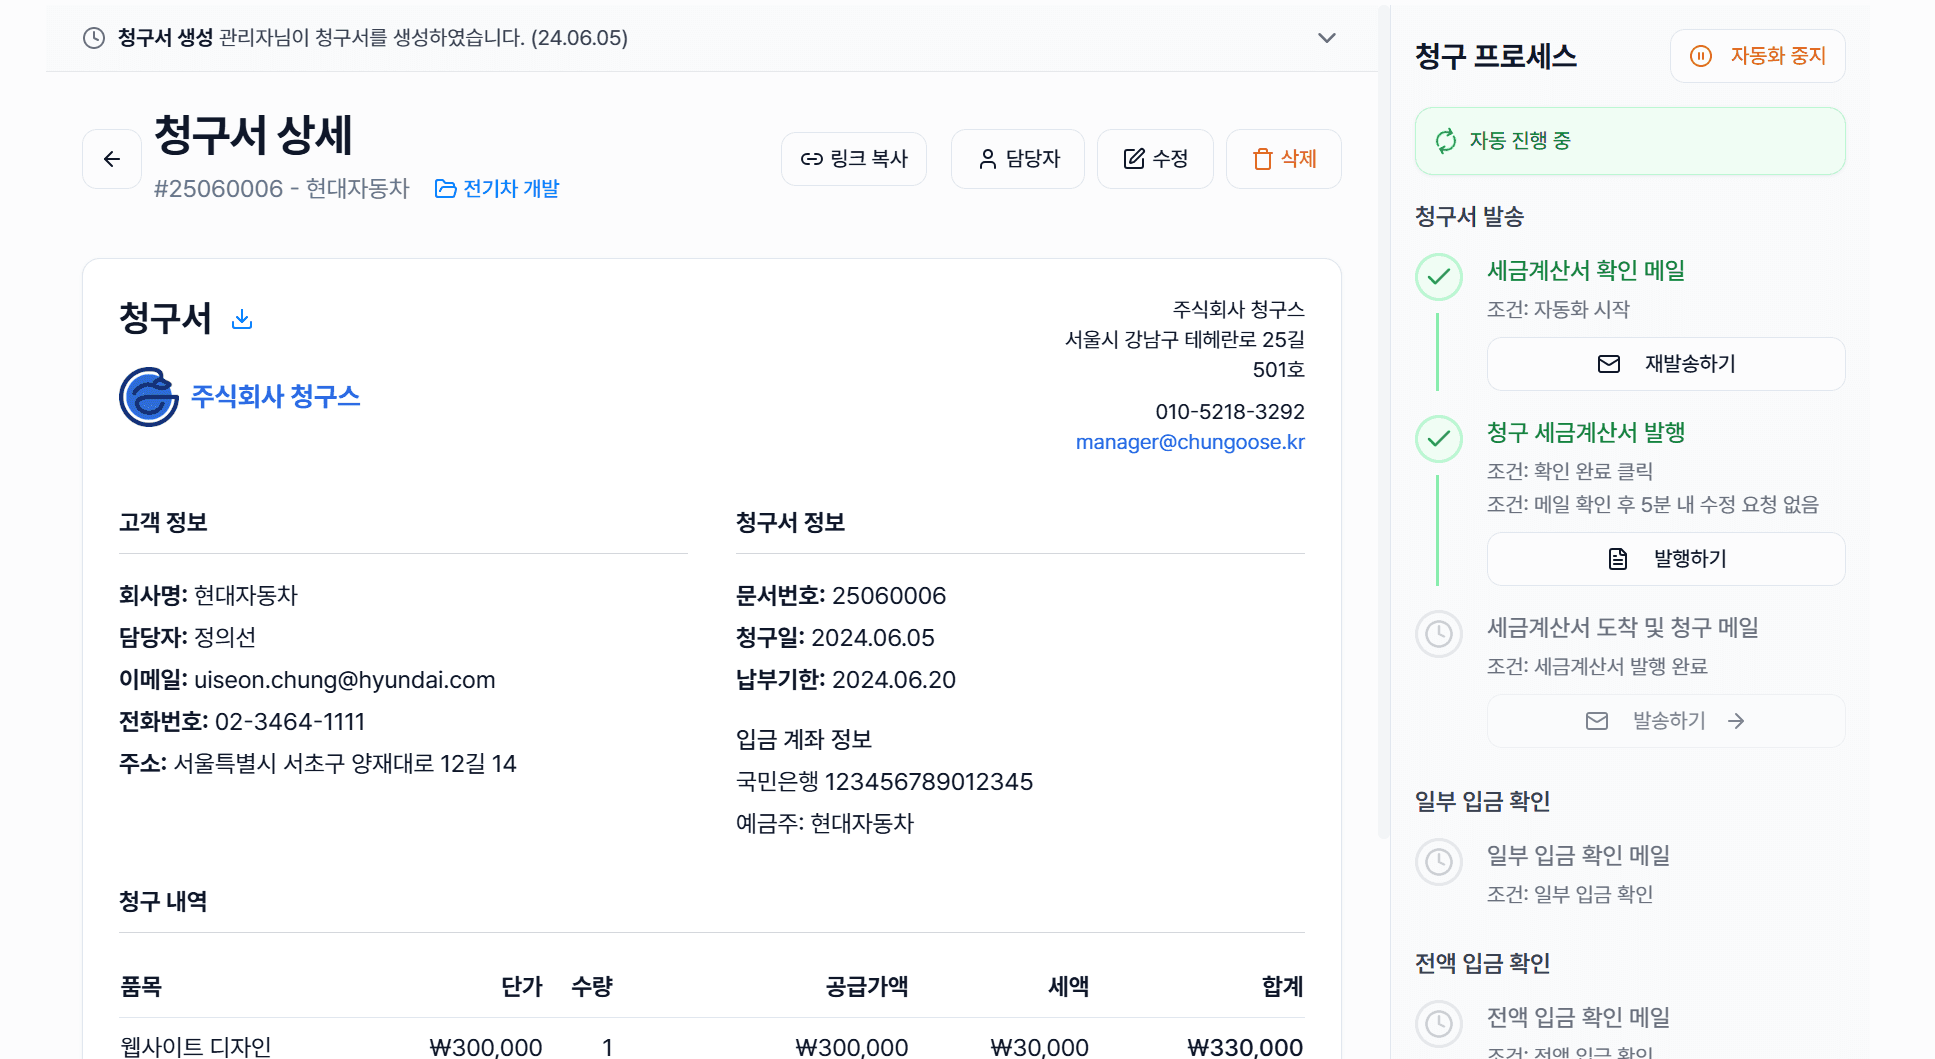This screenshot has width=1935, height=1059.
Task: Click the clock icon for 세금계산서 도착 및 청구 메일
Action: [x=1439, y=634]
